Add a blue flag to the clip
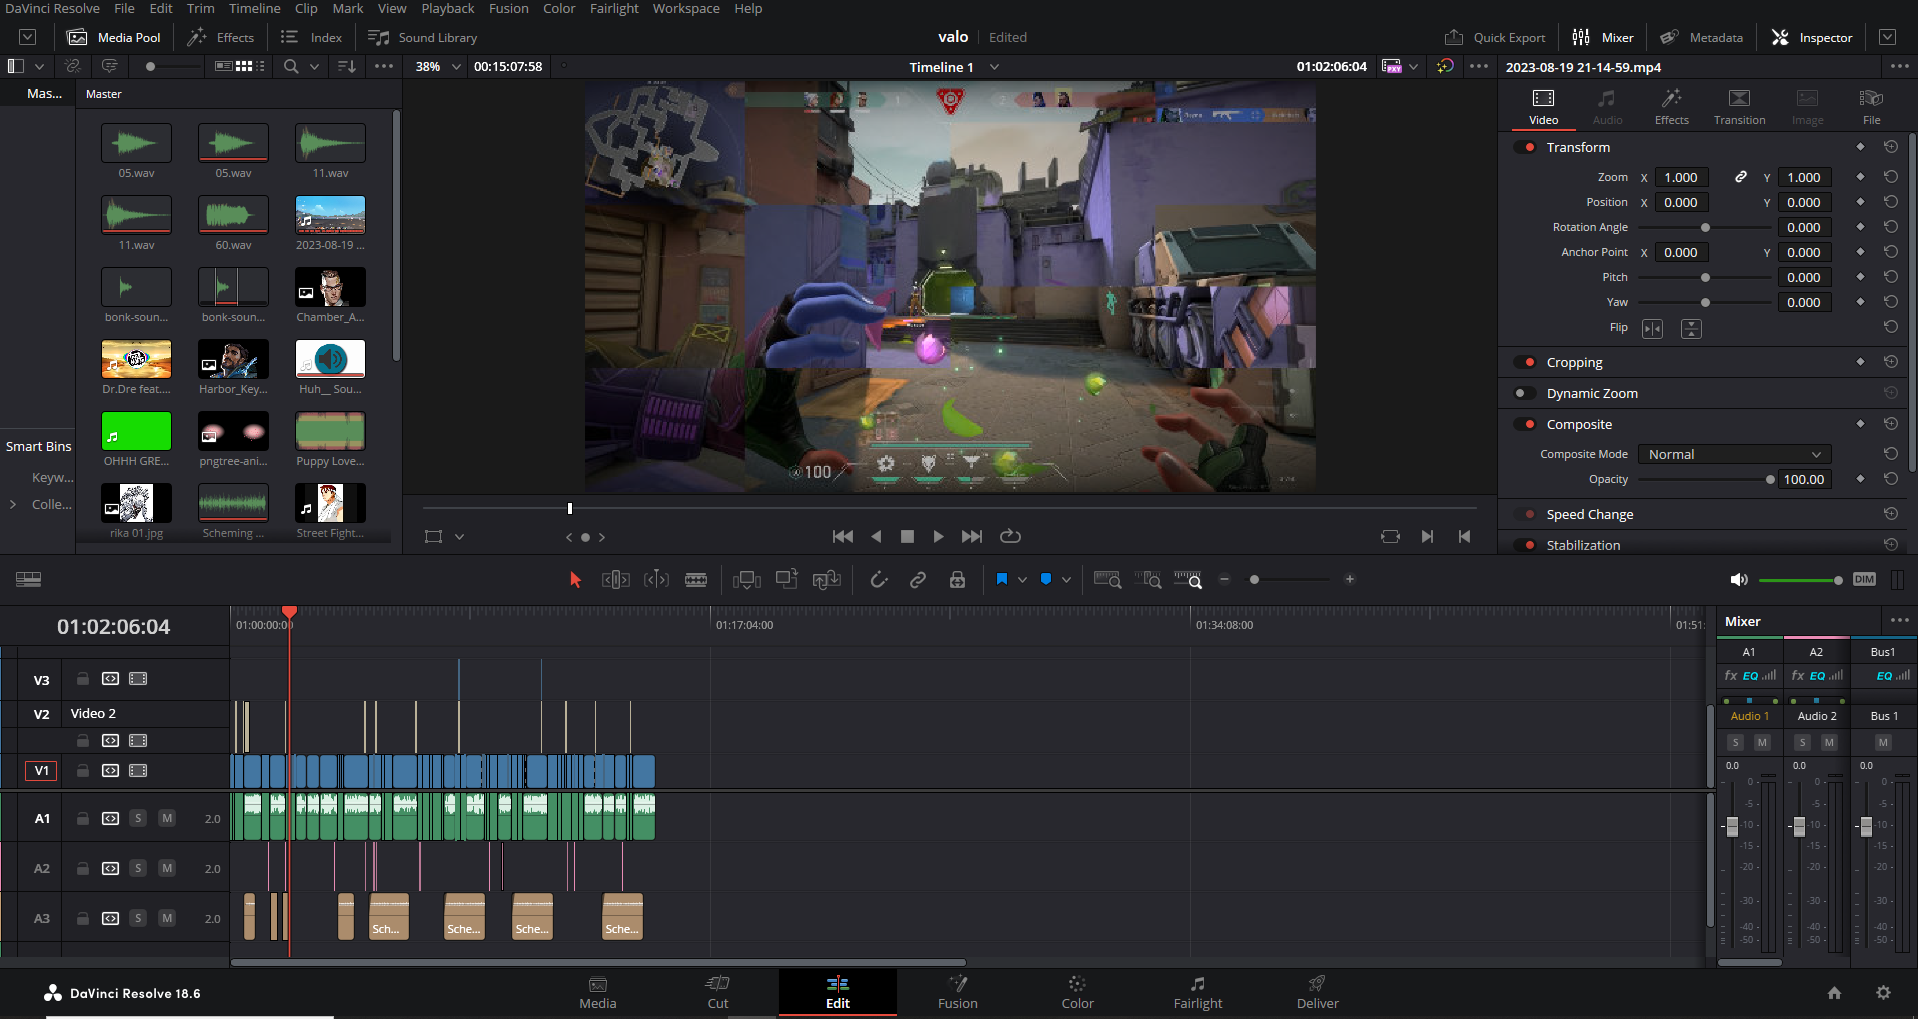The width and height of the screenshot is (1918, 1019). (1002, 579)
